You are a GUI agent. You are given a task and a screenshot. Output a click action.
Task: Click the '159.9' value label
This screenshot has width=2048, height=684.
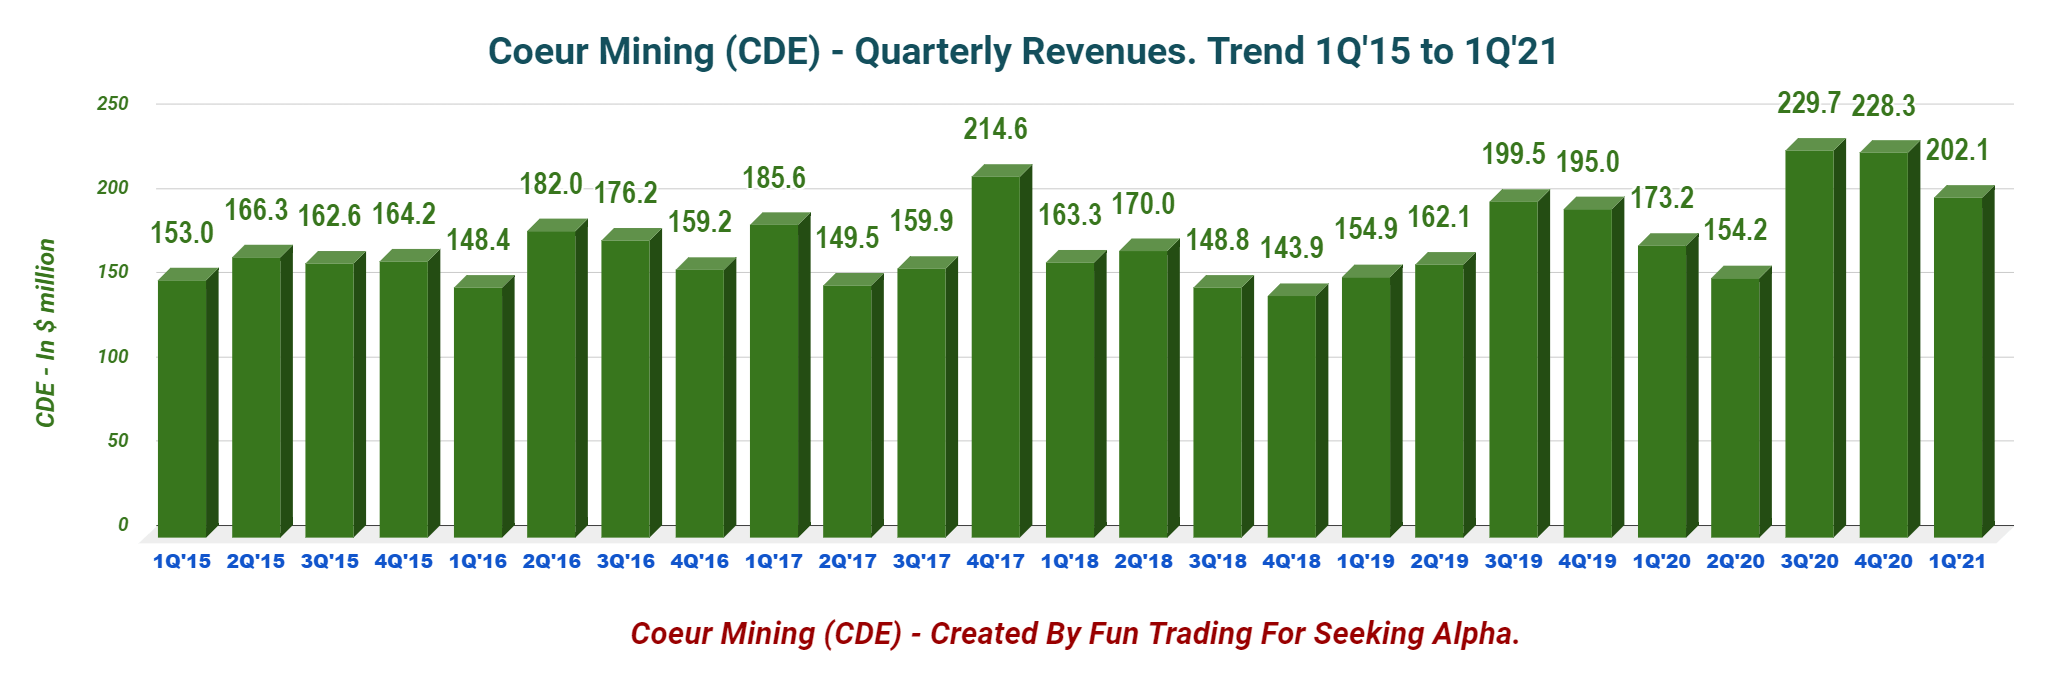tap(922, 221)
